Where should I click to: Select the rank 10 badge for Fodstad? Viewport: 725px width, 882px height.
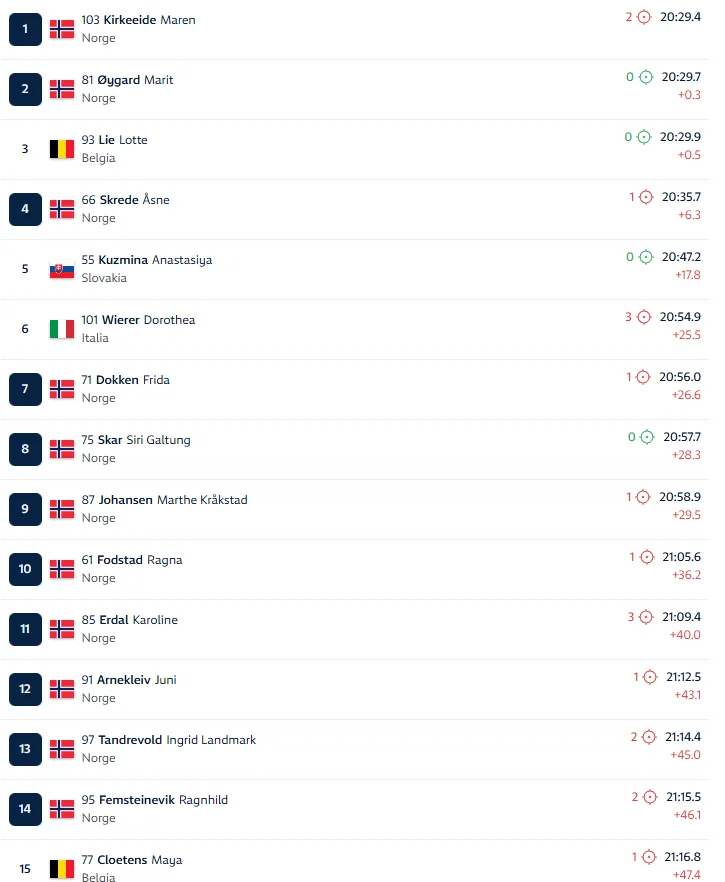(25, 569)
